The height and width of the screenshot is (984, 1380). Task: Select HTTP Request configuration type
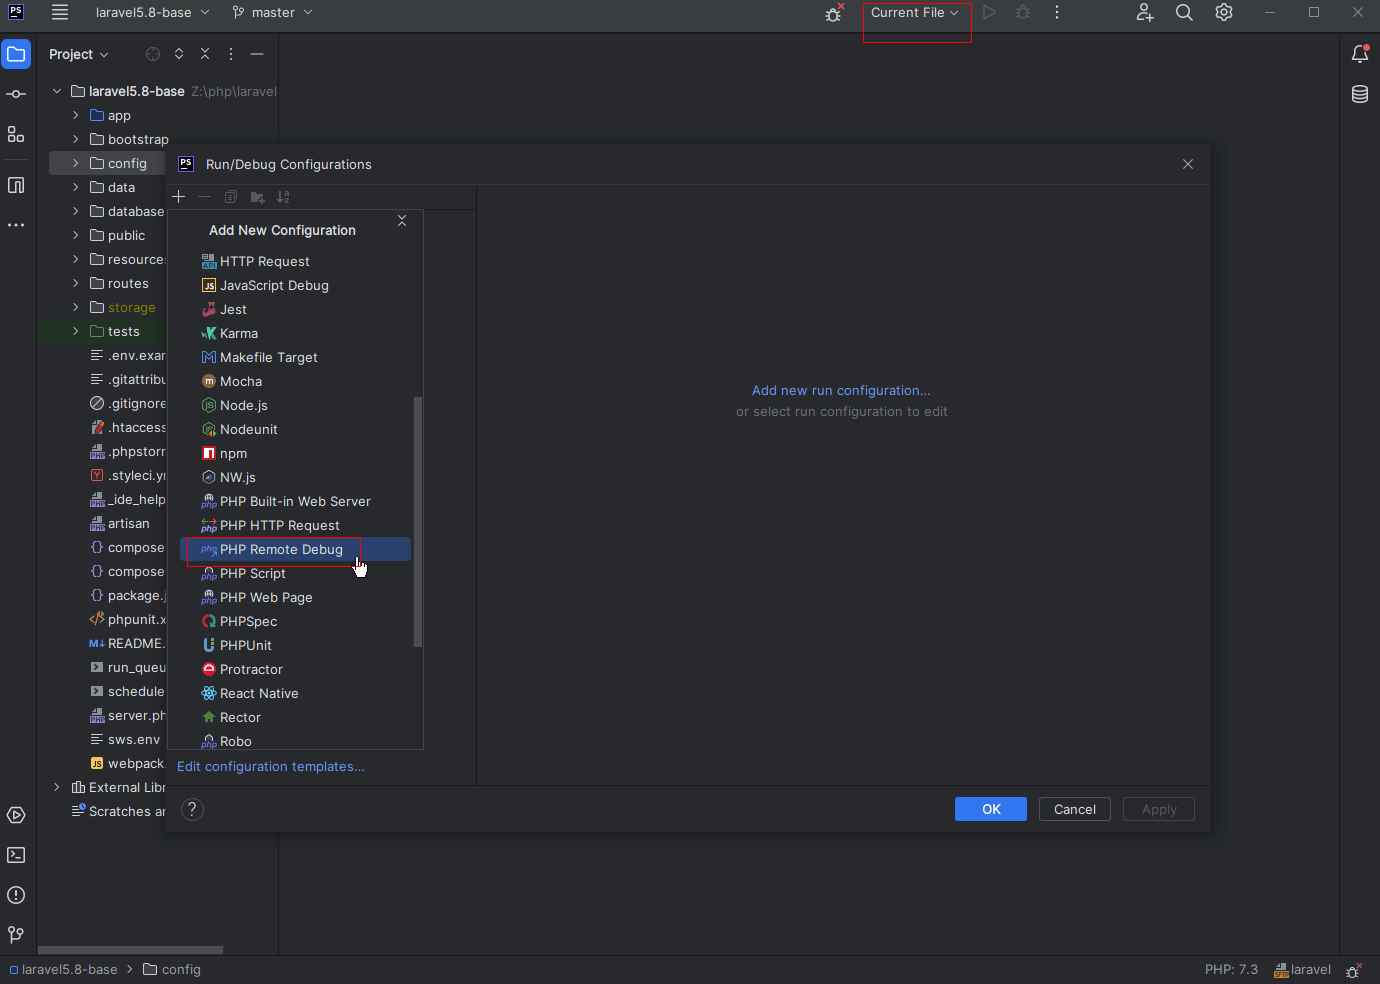295,261
